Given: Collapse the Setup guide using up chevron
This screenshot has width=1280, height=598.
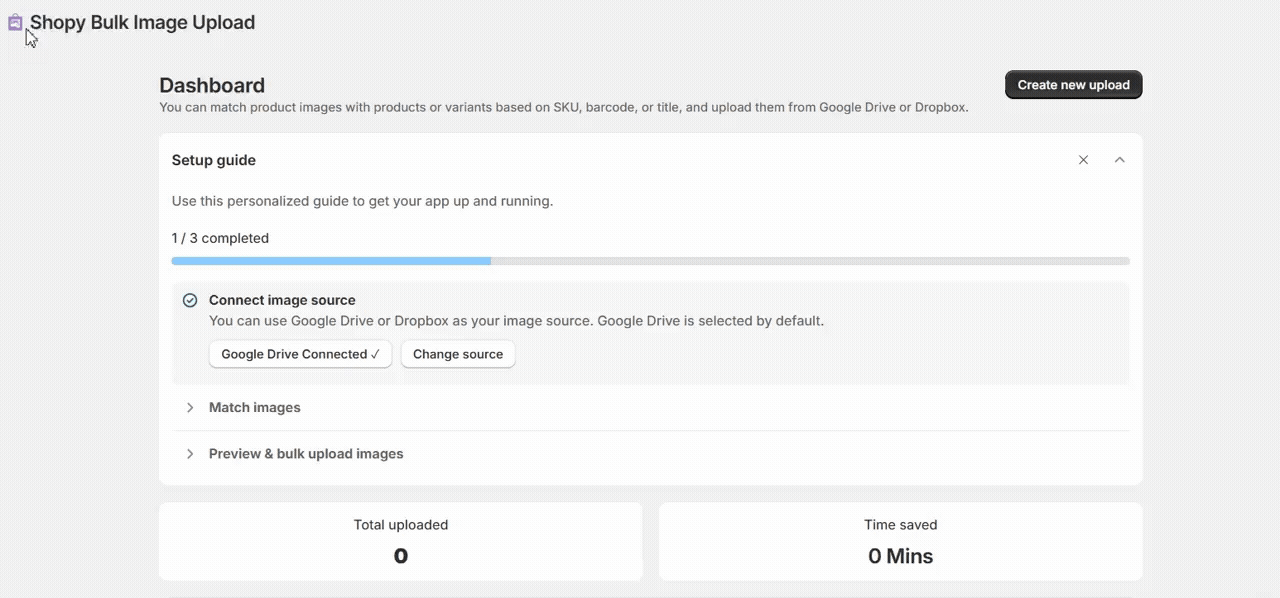Looking at the screenshot, I should (1119, 160).
